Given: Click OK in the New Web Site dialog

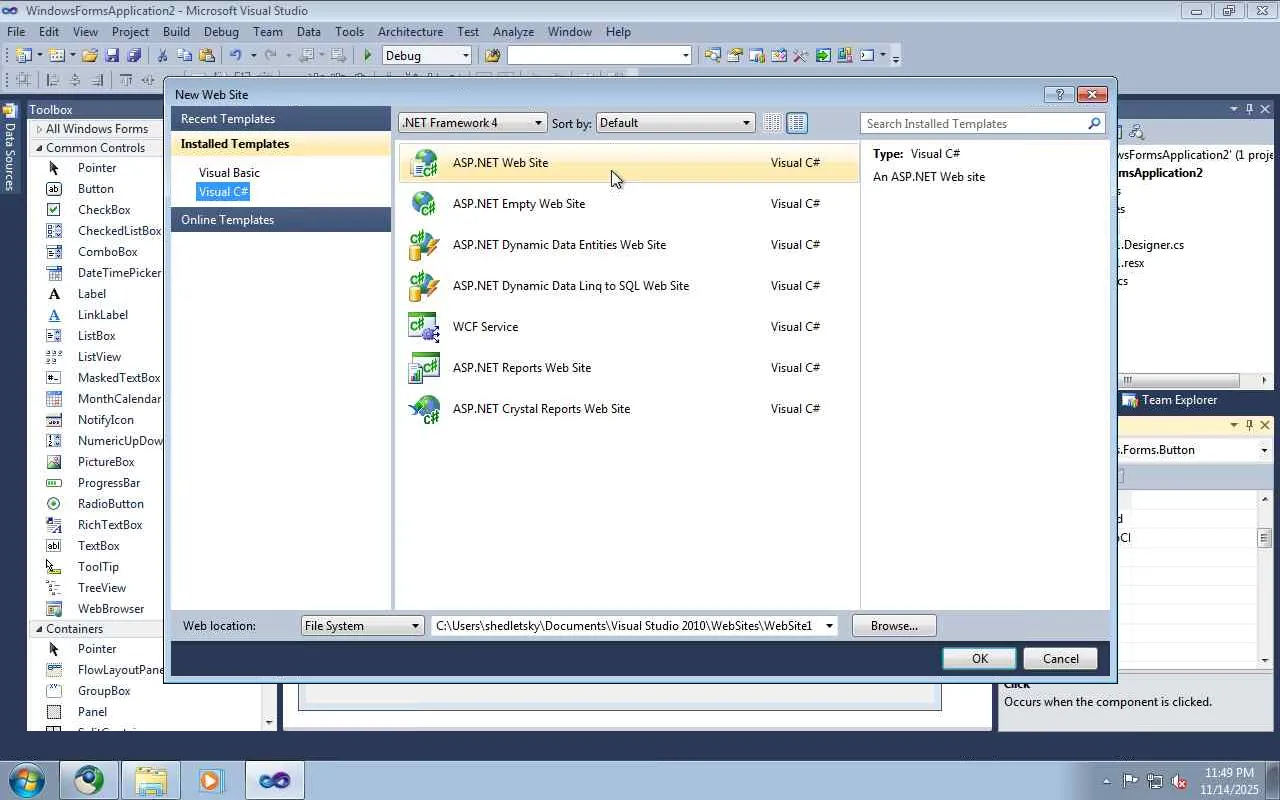Looking at the screenshot, I should [x=980, y=658].
